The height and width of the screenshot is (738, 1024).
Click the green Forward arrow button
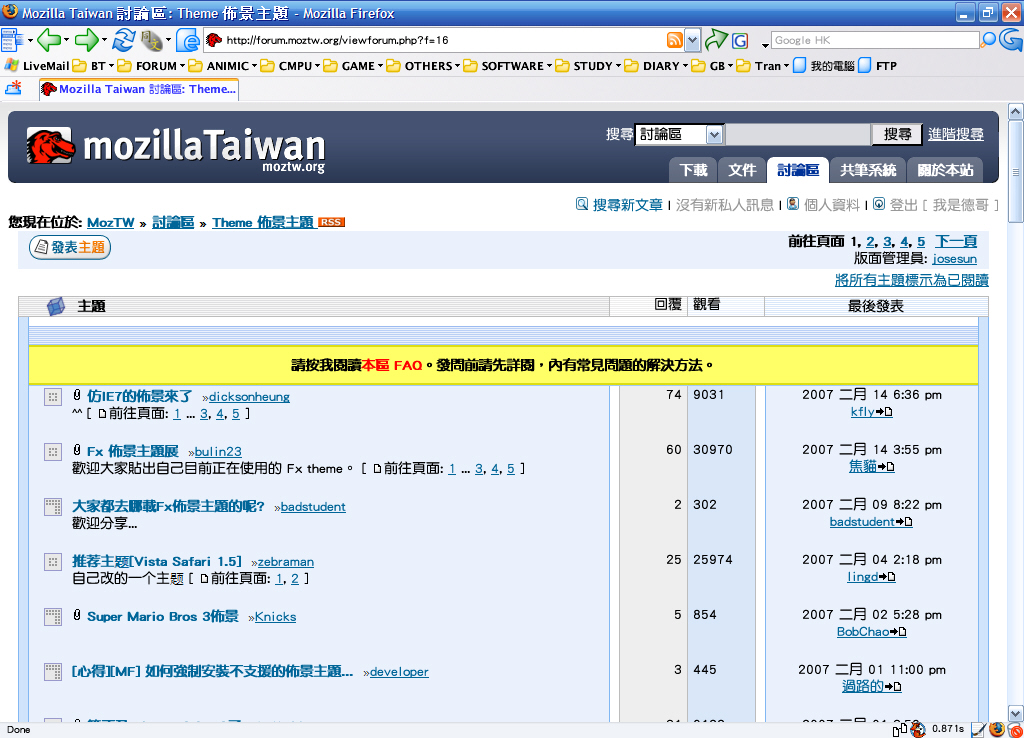click(85, 40)
